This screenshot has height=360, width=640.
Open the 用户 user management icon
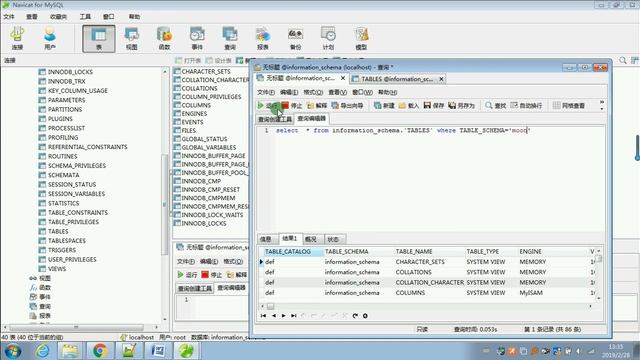(50, 38)
